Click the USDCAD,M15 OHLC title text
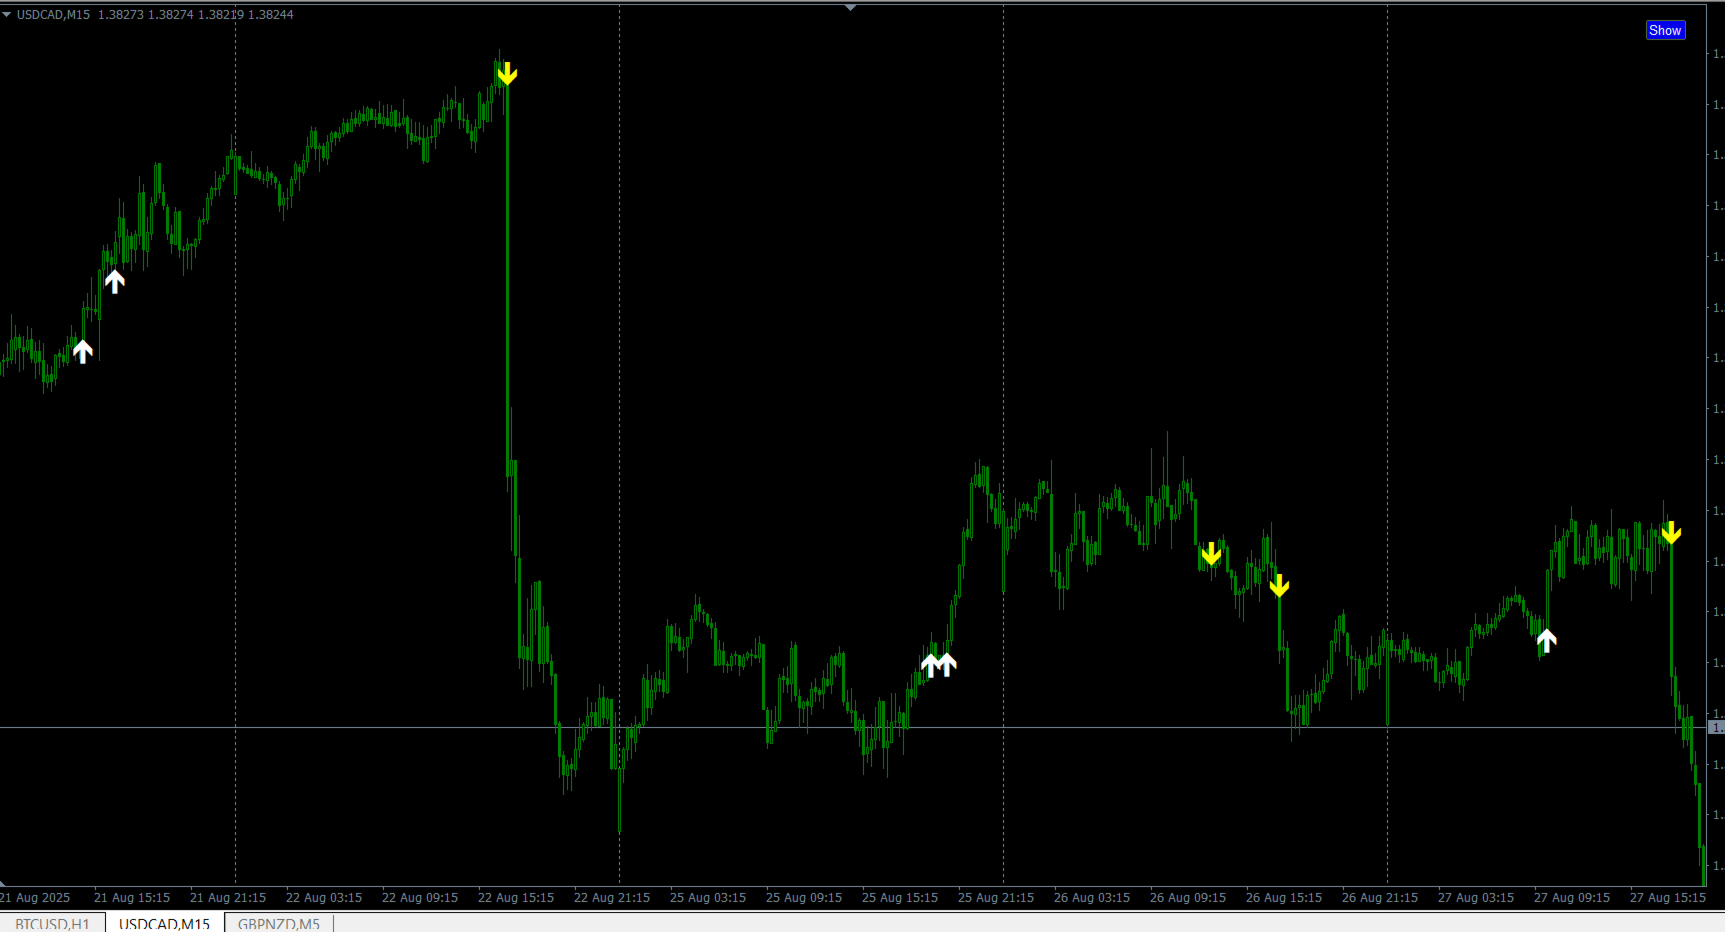 [155, 15]
